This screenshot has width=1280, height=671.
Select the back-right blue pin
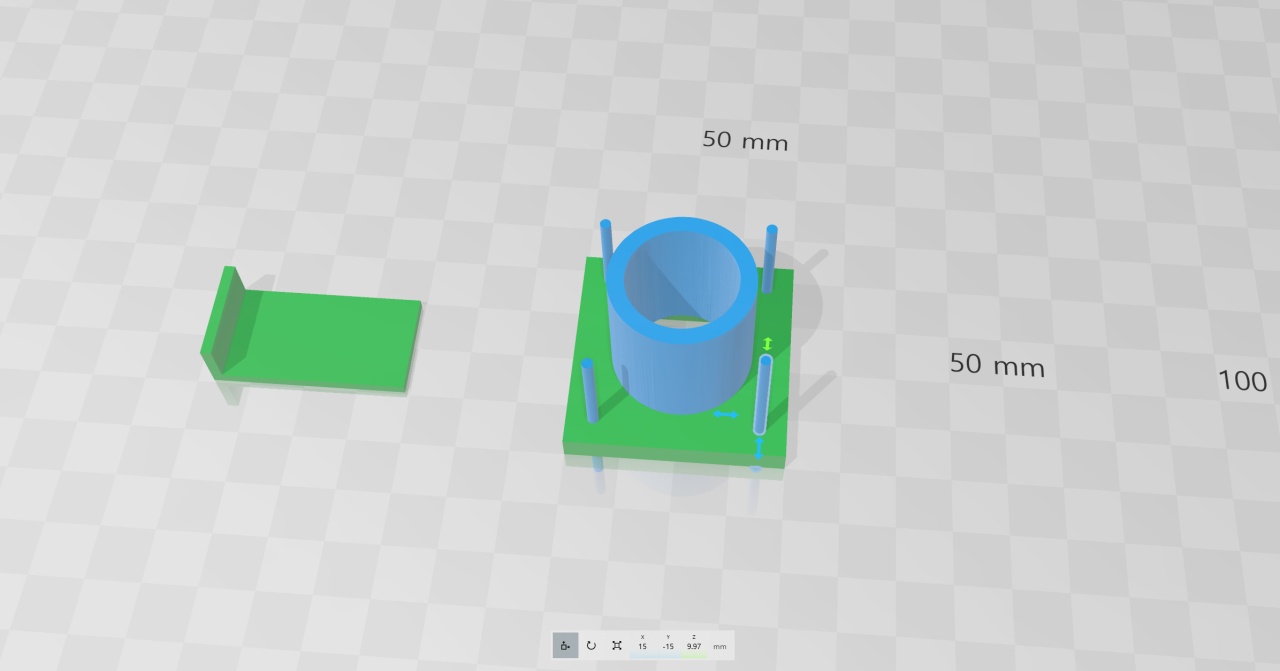tap(770, 258)
